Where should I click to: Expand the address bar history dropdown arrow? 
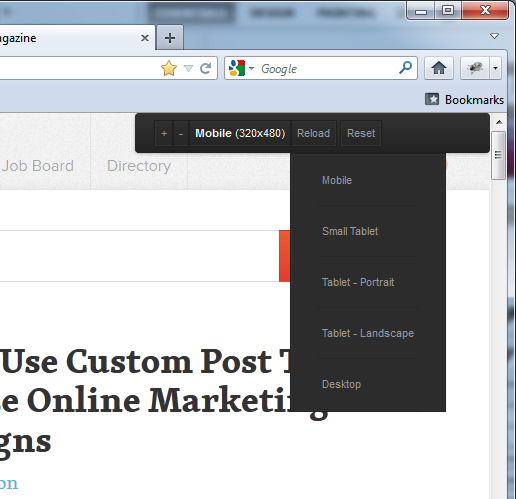(188, 68)
